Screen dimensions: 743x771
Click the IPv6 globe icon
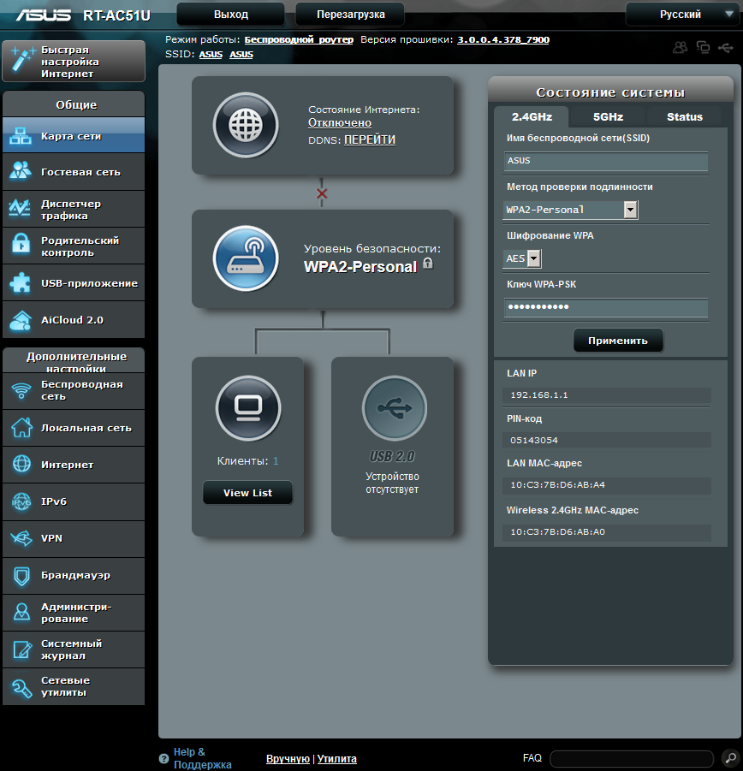[22, 501]
